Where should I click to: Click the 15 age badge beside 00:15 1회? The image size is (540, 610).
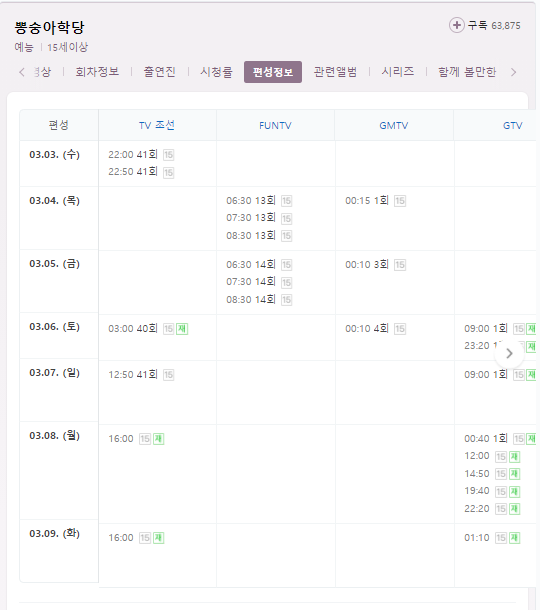[x=400, y=201]
